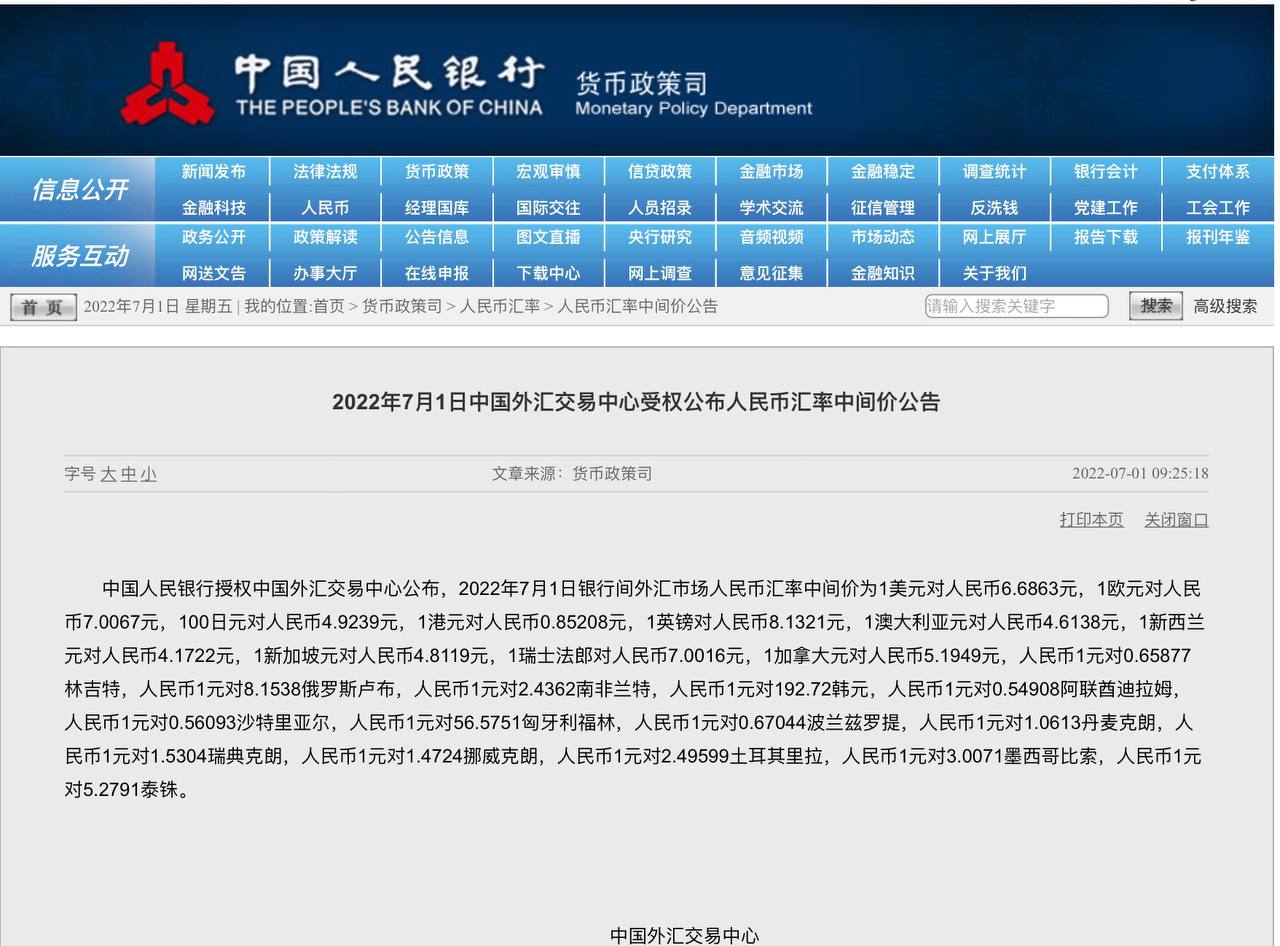Open the 人员招录 menu item
Viewport: 1280px width, 946px height.
pyautogui.click(x=660, y=208)
